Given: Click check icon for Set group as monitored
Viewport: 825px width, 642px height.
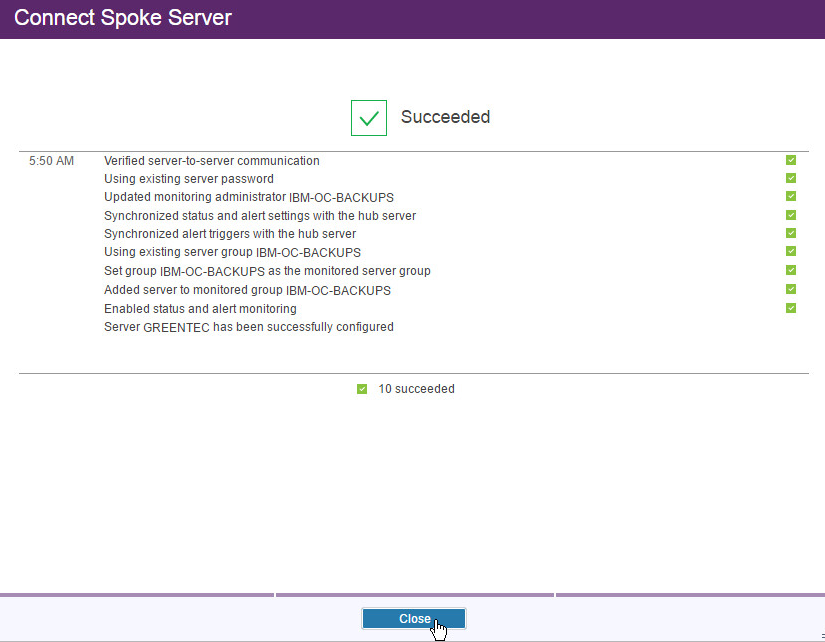Looking at the screenshot, I should coord(791,271).
